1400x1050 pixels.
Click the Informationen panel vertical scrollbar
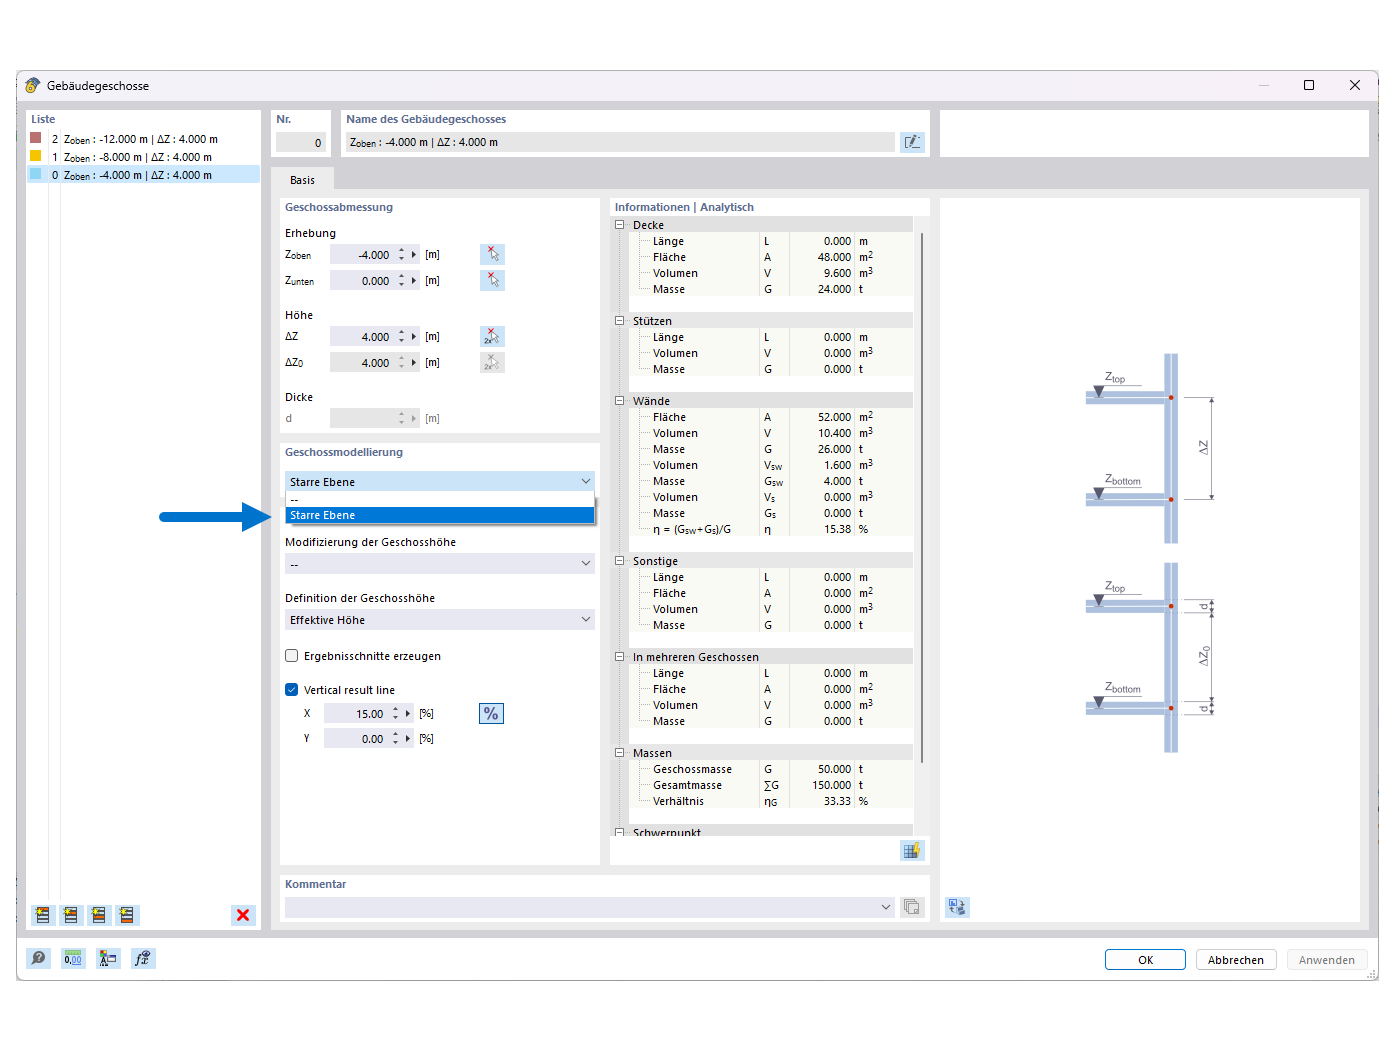922,497
